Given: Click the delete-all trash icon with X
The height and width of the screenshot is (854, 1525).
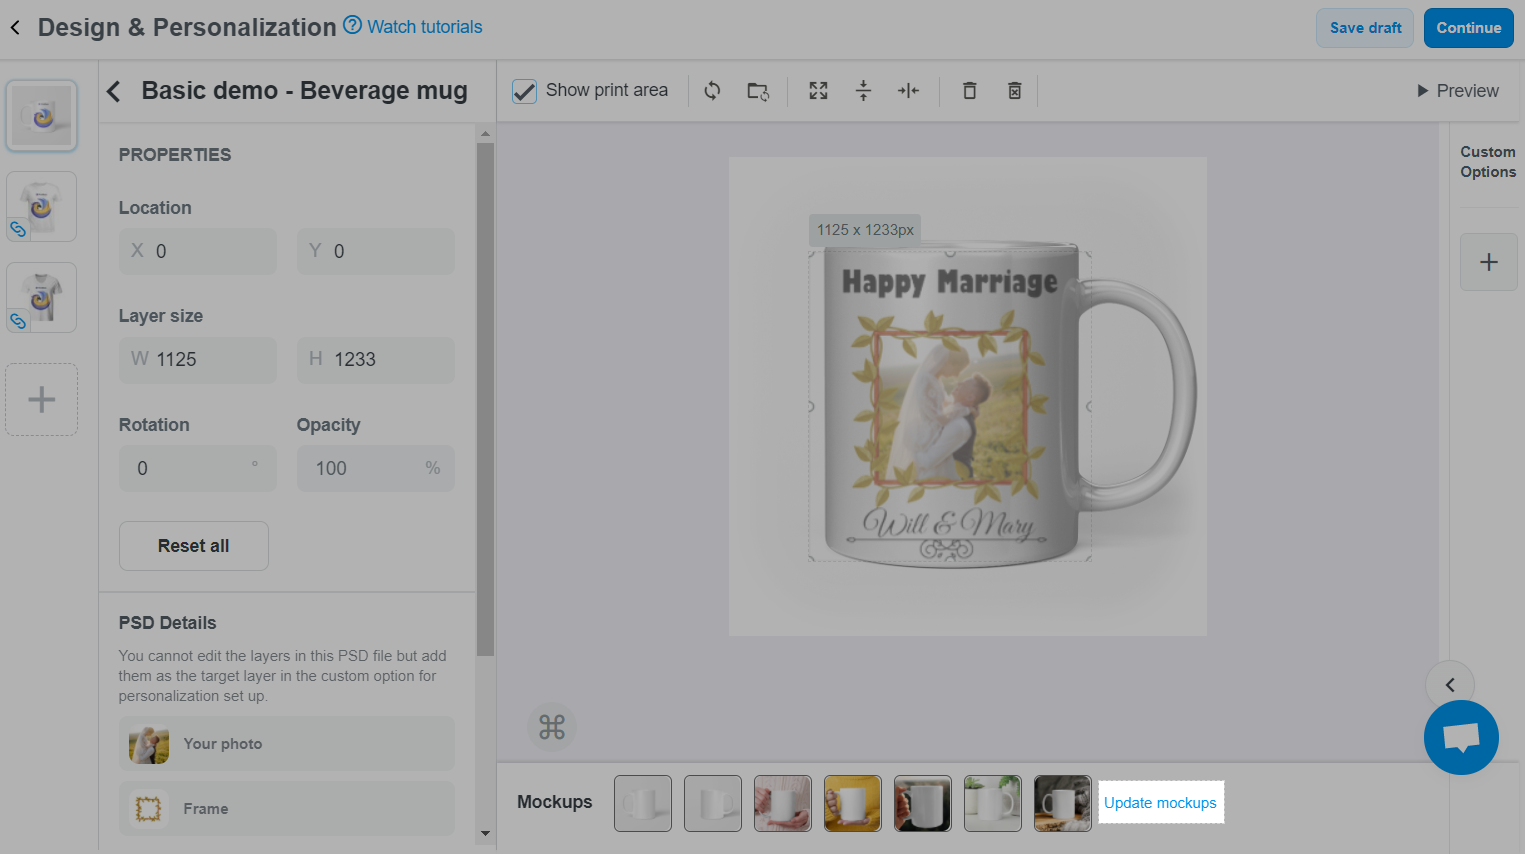Looking at the screenshot, I should [x=1014, y=91].
